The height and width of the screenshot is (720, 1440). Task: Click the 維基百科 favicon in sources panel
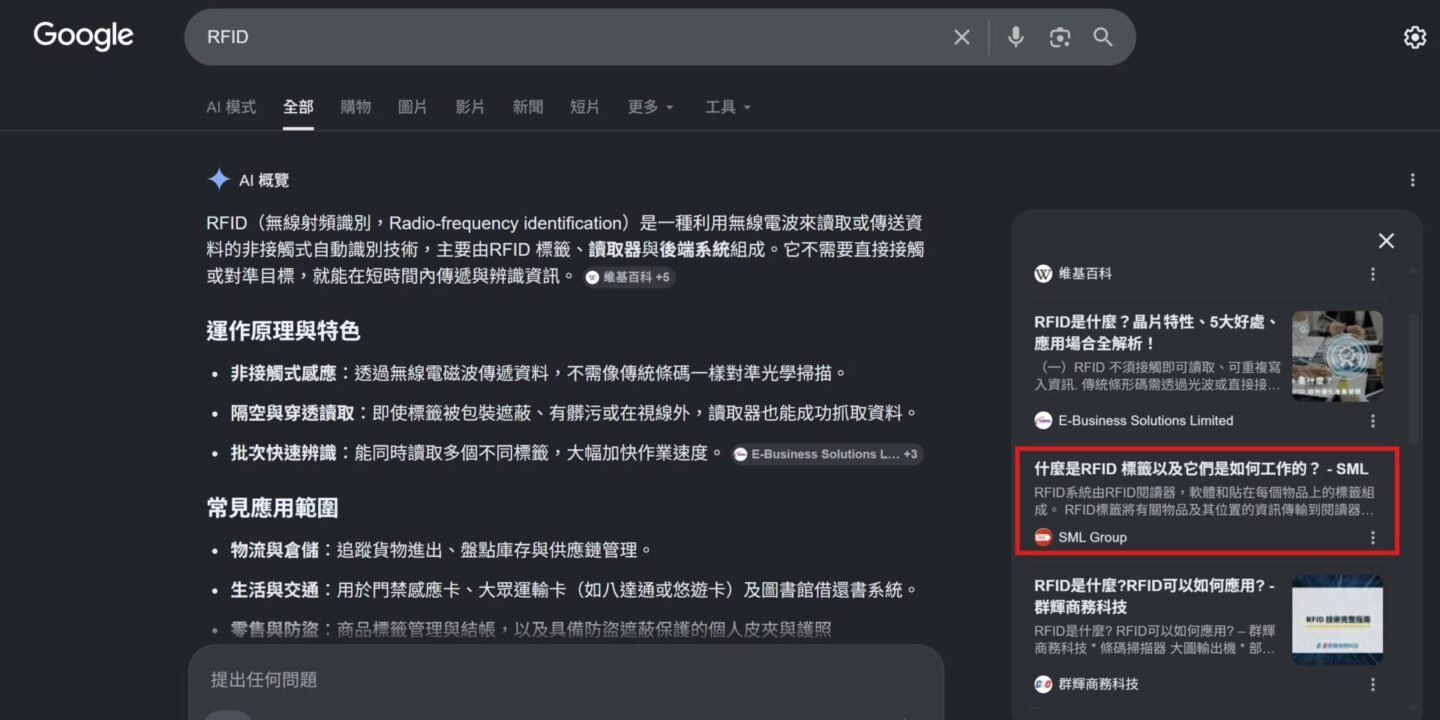pyautogui.click(x=1043, y=273)
